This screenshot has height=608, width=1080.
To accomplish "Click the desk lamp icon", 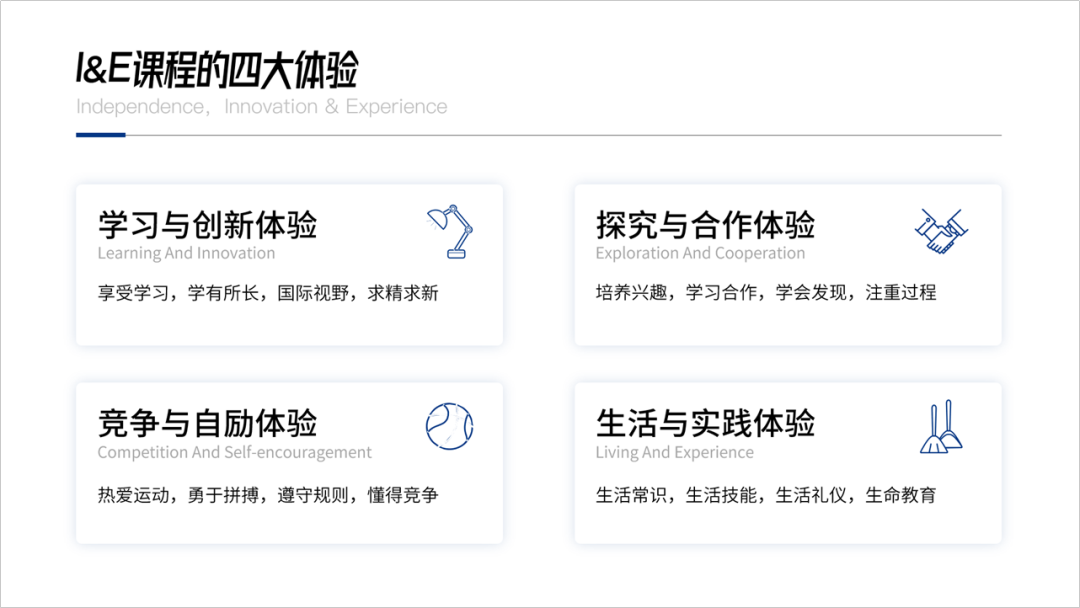I will pos(450,231).
